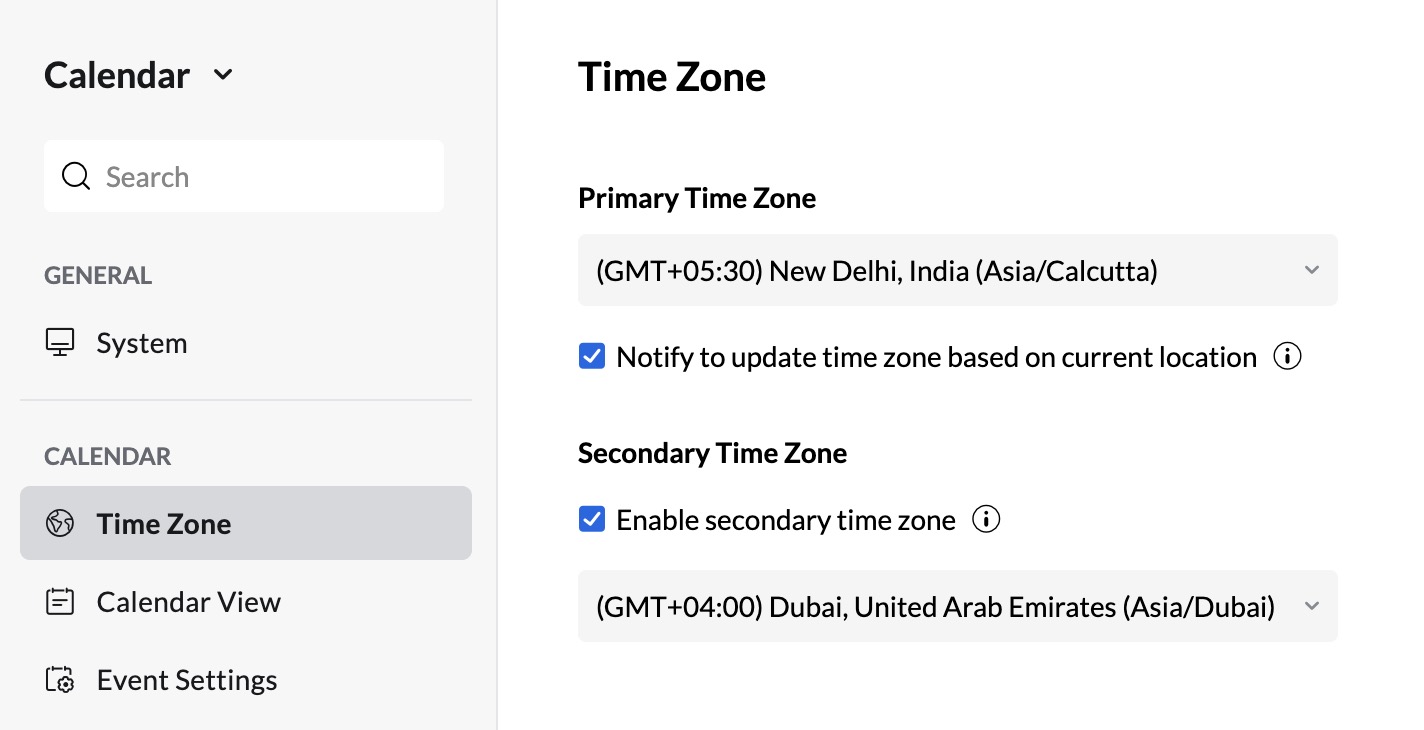Click the search magnifier icon
The width and height of the screenshot is (1424, 730).
click(76, 177)
